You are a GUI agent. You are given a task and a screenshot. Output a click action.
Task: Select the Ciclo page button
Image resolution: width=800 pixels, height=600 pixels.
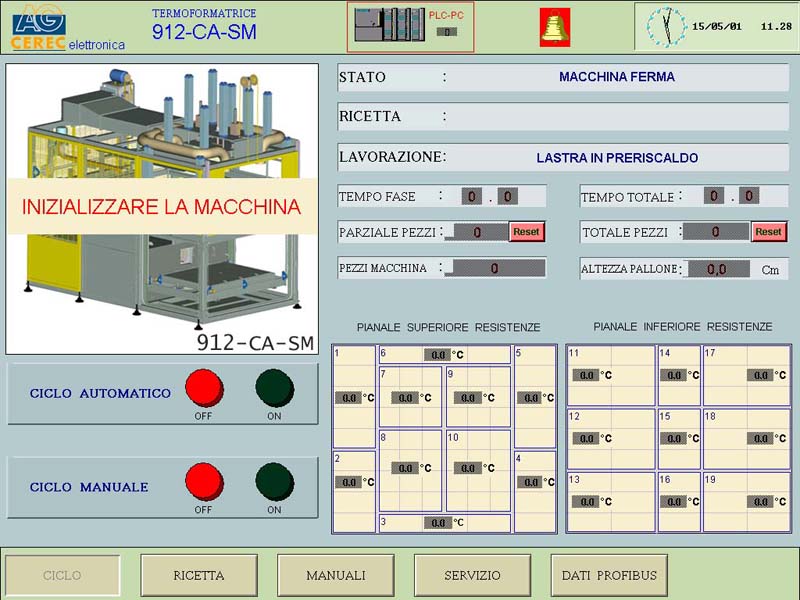point(63,575)
